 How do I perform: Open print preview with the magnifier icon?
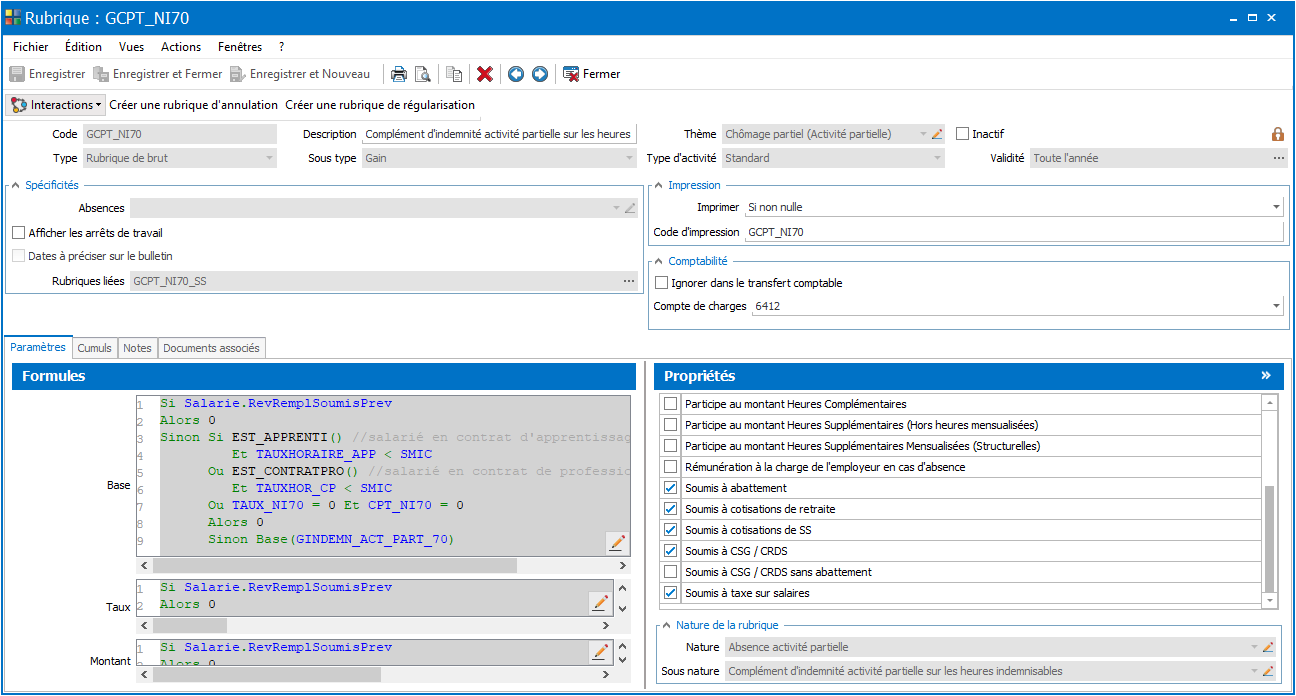tap(423, 74)
